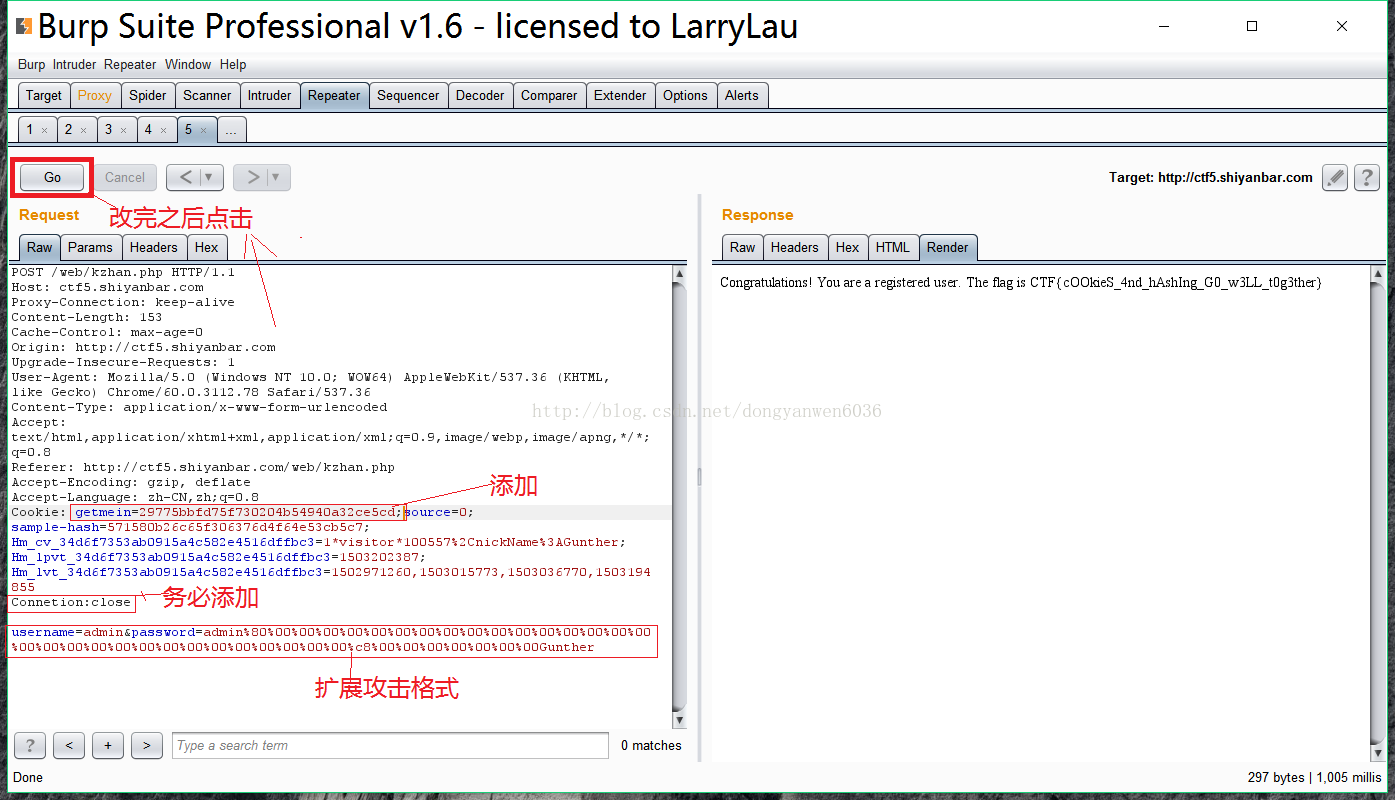Click the search term input field
The width and height of the screenshot is (1395, 800).
390,745
